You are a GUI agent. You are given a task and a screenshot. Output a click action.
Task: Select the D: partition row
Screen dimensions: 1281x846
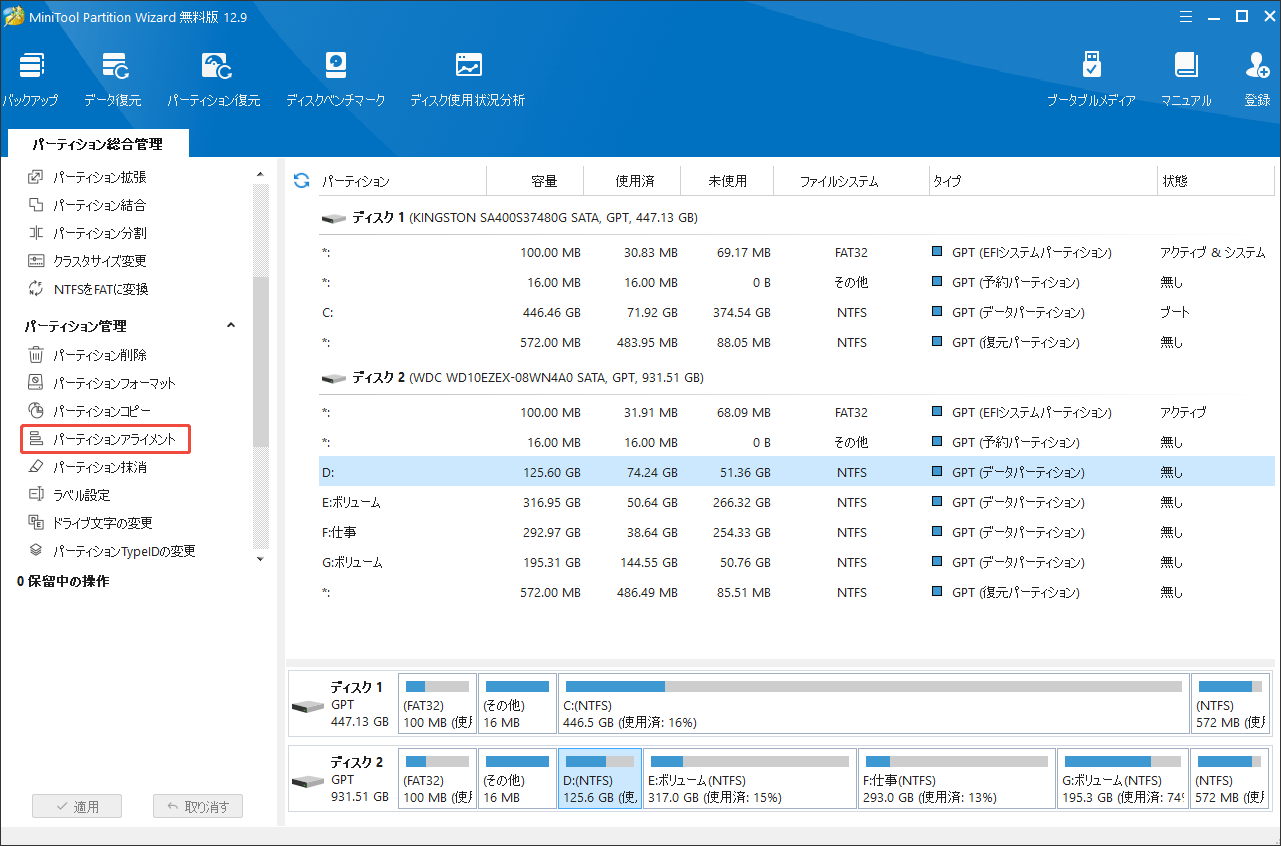(x=797, y=472)
